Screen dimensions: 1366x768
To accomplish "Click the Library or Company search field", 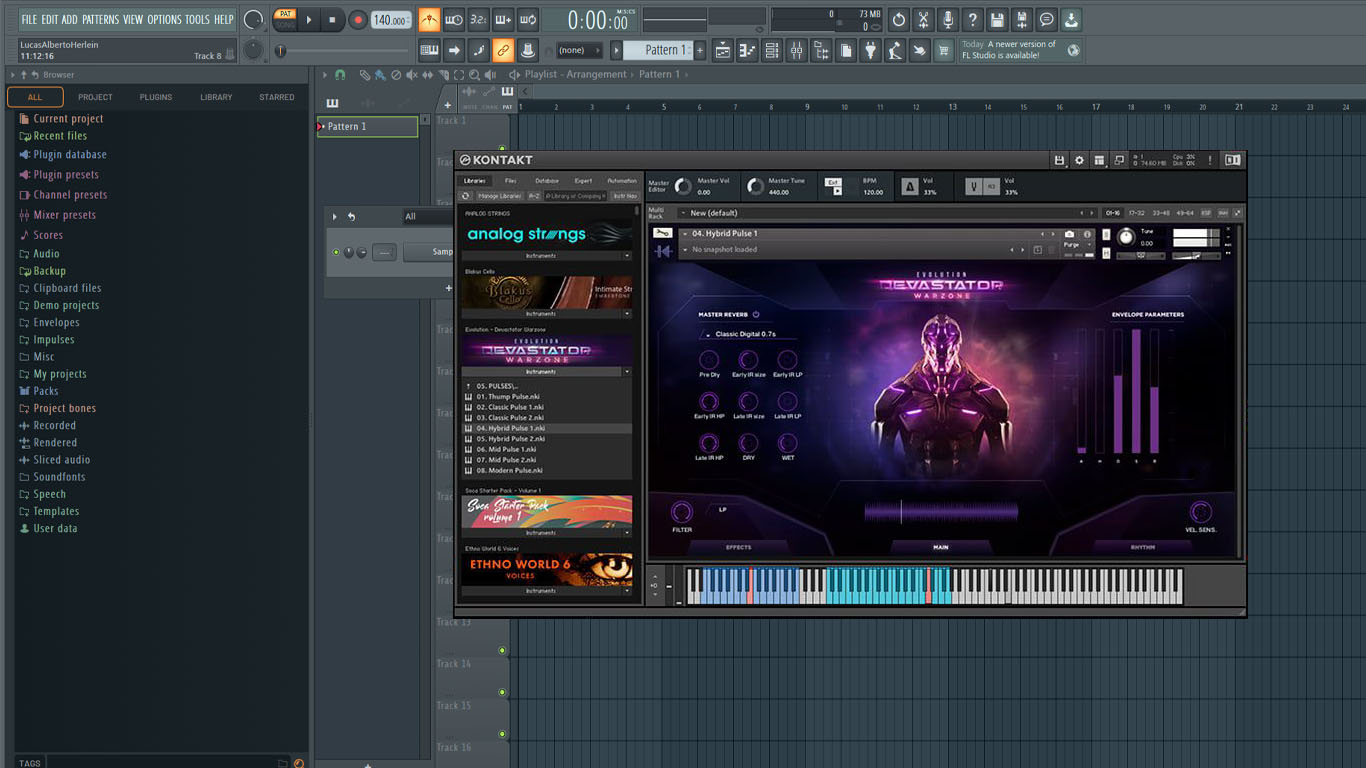I will pos(576,196).
